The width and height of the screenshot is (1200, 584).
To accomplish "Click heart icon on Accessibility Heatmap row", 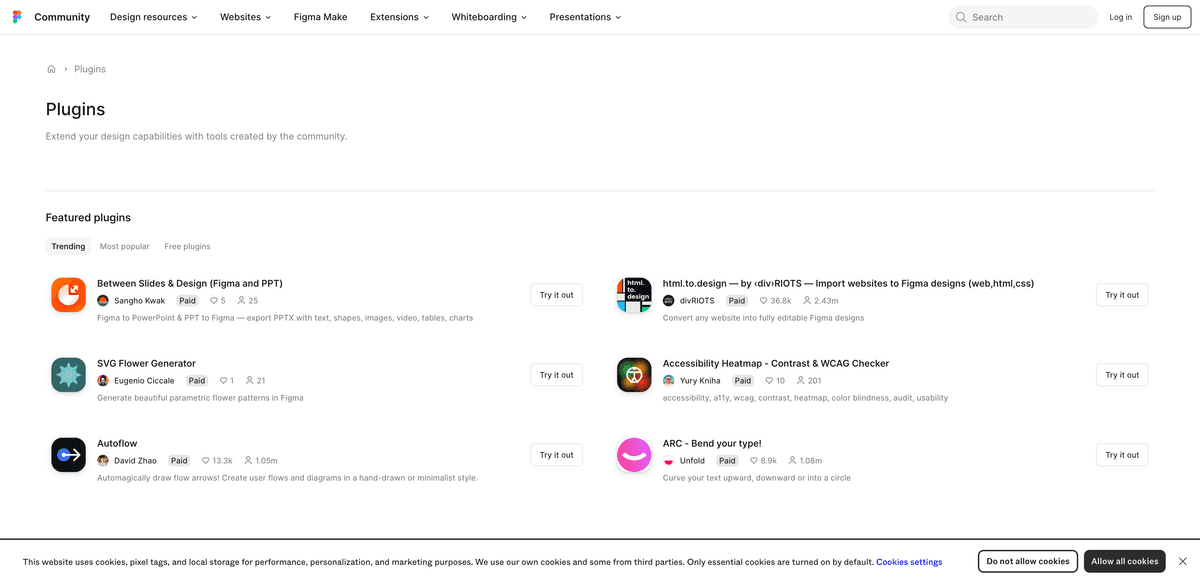I will 770,381.
